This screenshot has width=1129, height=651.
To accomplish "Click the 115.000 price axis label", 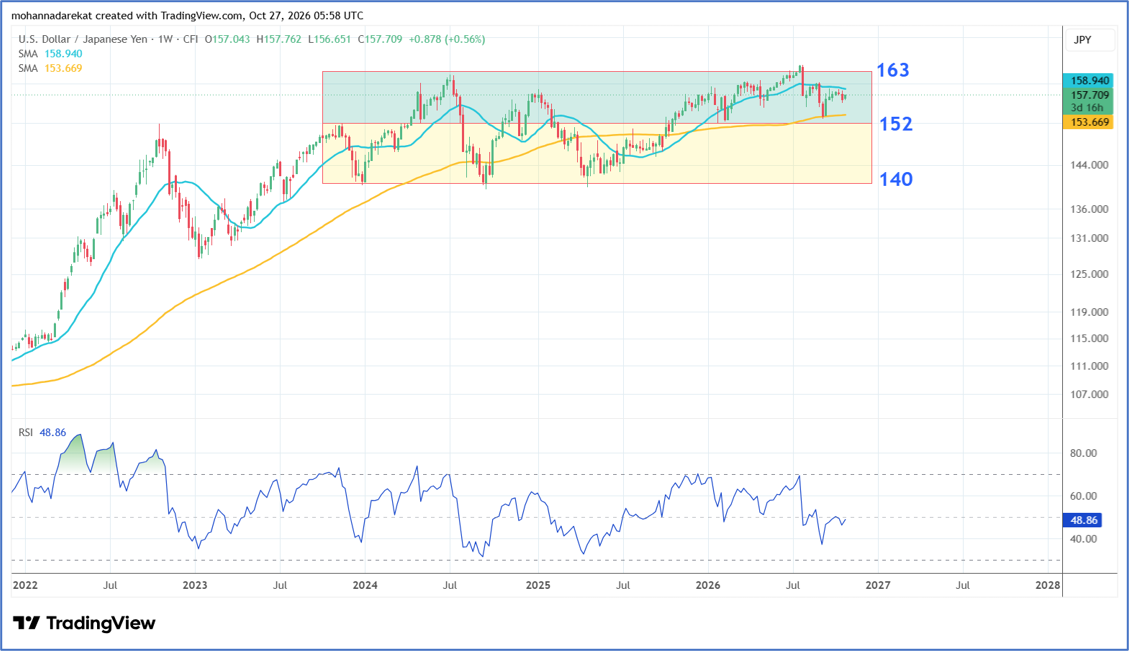I will tap(1089, 338).
